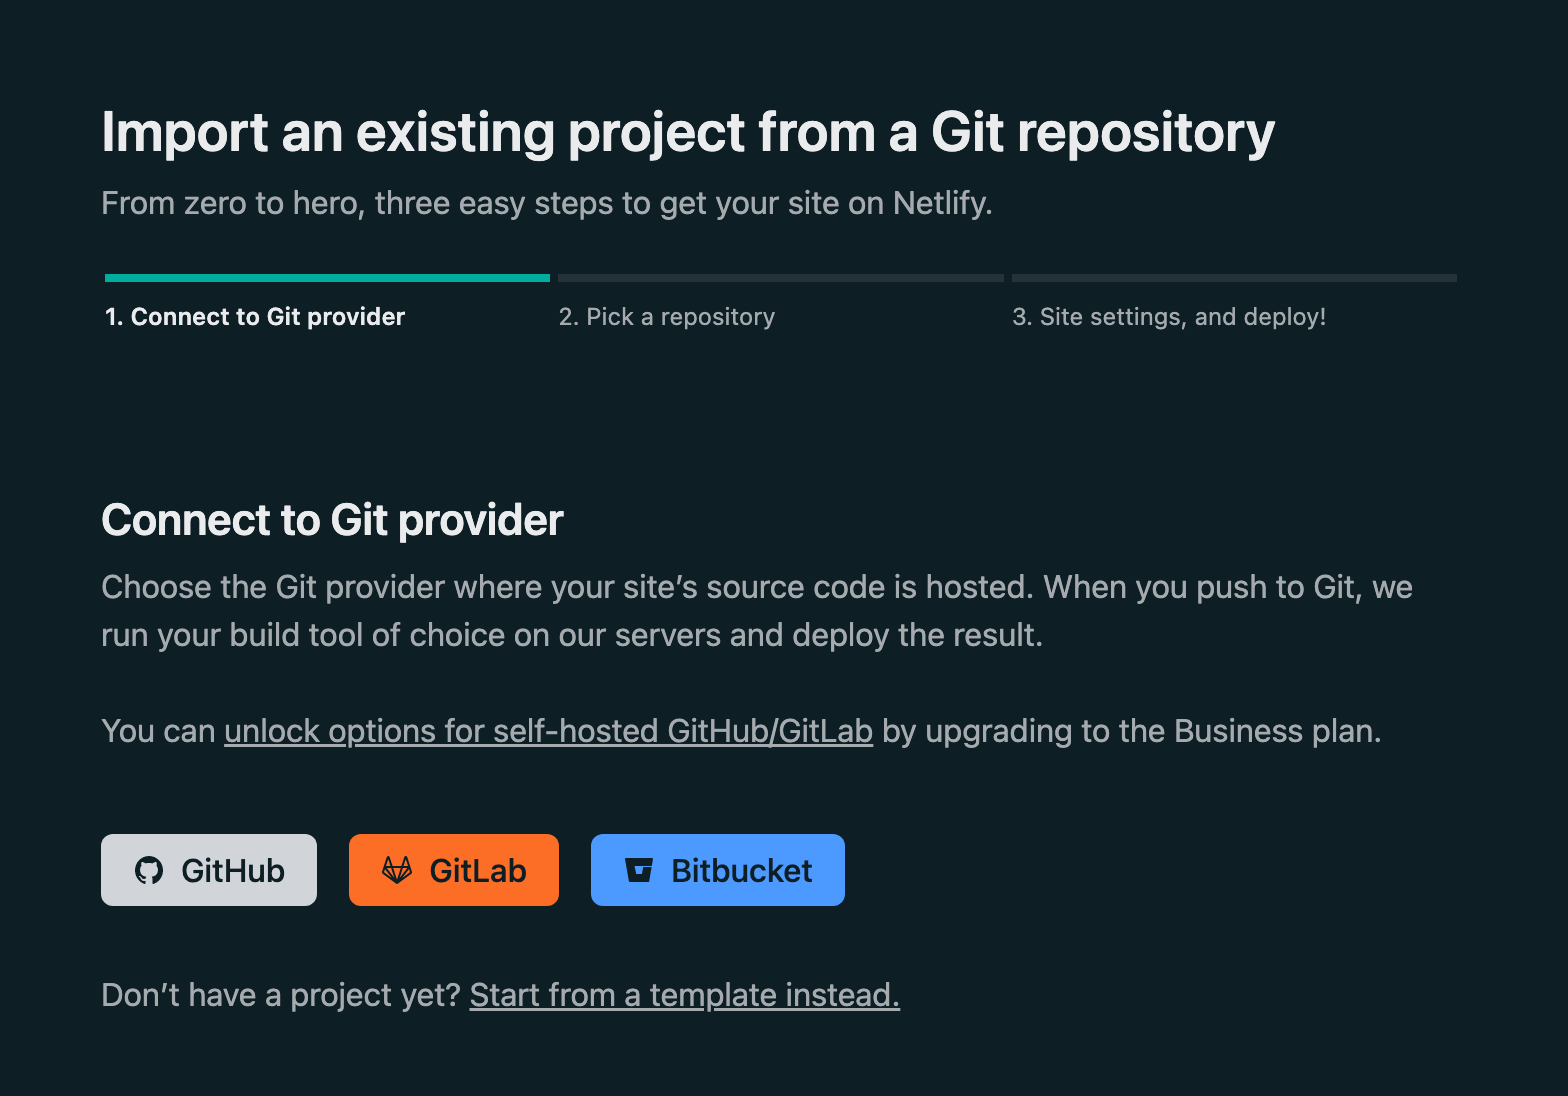The image size is (1568, 1096).
Task: Select the blue Bitbucket button label
Action: point(742,870)
